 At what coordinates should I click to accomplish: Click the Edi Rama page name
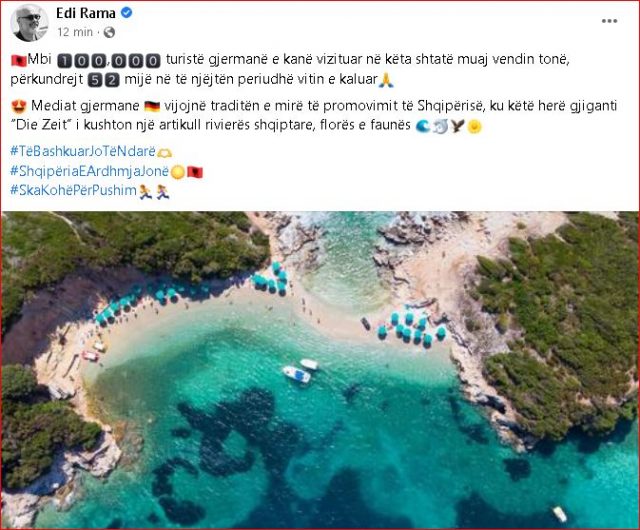(86, 13)
